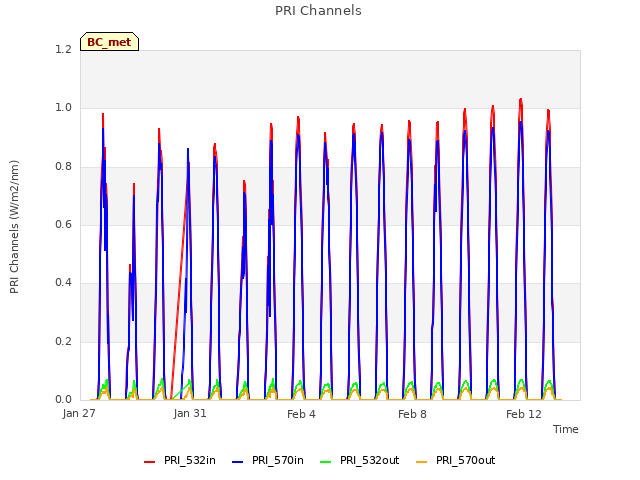
Task: Click the 1.0 y-axis tick label
Action: tap(64, 108)
